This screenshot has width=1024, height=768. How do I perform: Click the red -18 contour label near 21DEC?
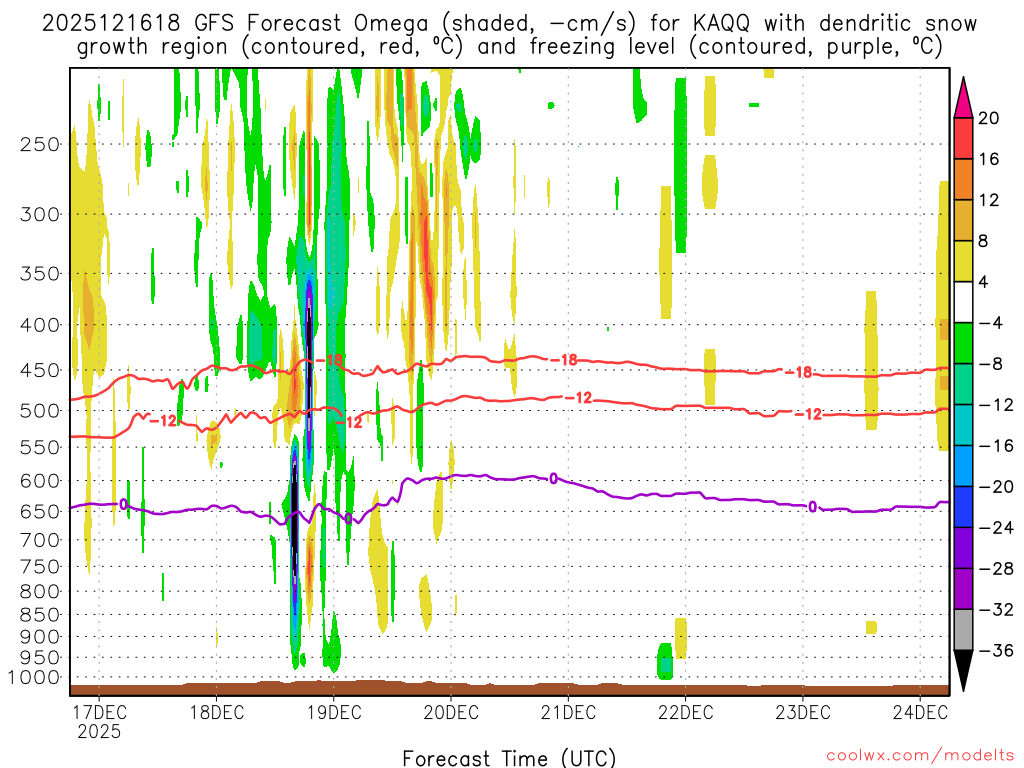click(564, 360)
